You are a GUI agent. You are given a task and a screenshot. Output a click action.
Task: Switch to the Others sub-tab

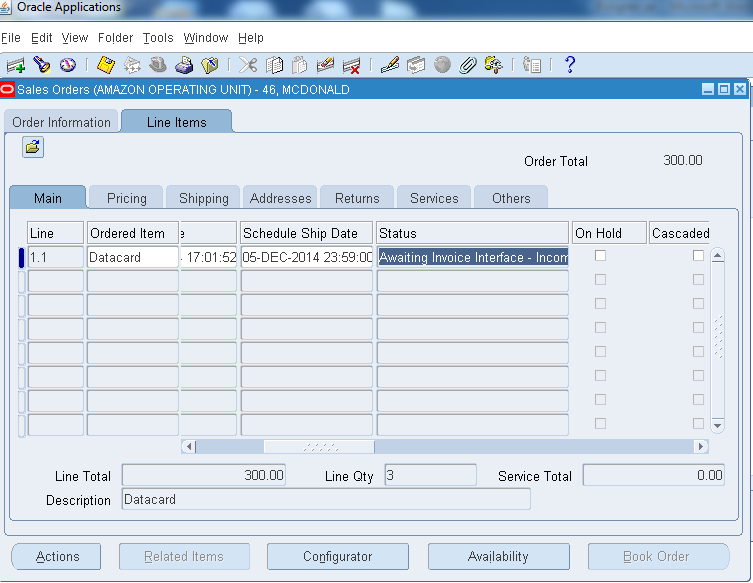point(511,198)
